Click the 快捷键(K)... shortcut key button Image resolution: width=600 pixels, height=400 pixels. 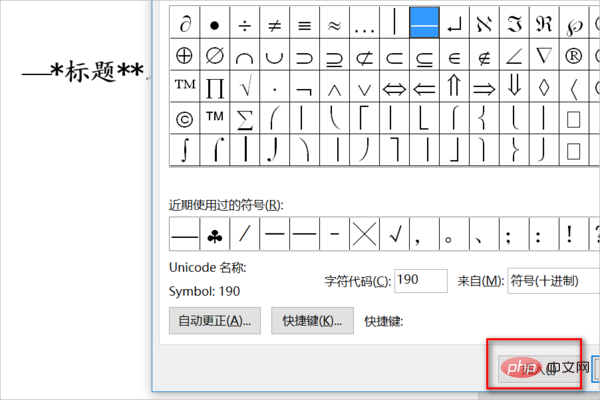[x=312, y=321]
